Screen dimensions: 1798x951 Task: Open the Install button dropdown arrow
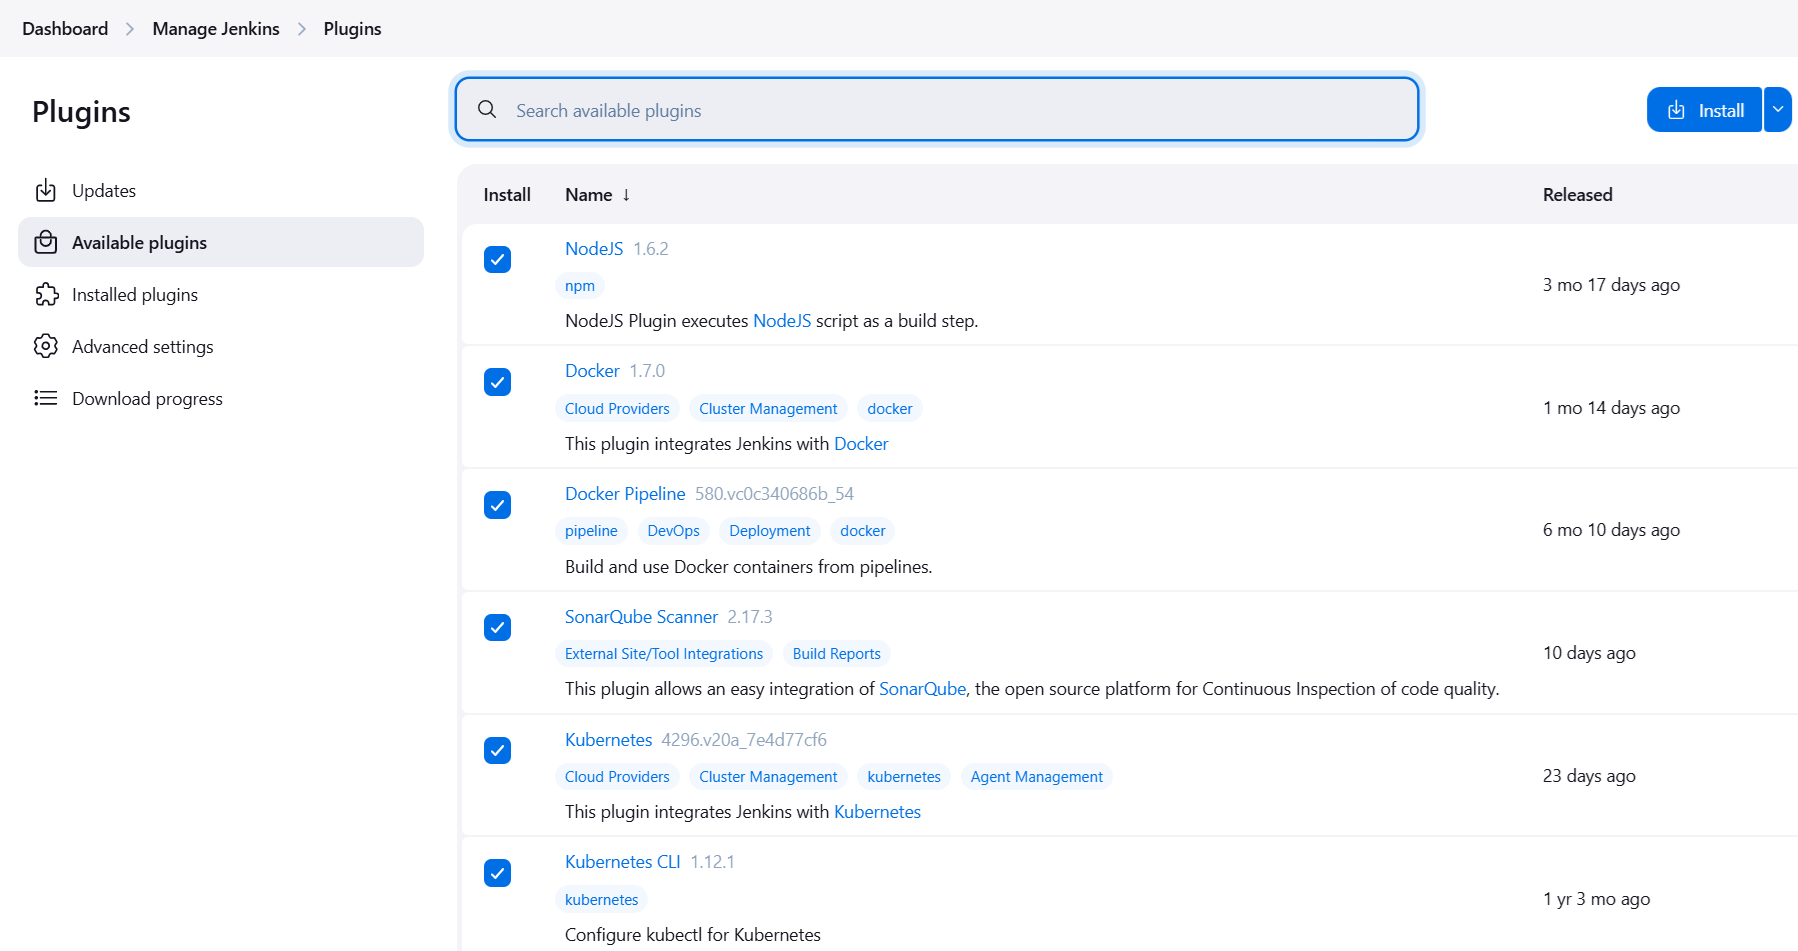[1778, 110]
